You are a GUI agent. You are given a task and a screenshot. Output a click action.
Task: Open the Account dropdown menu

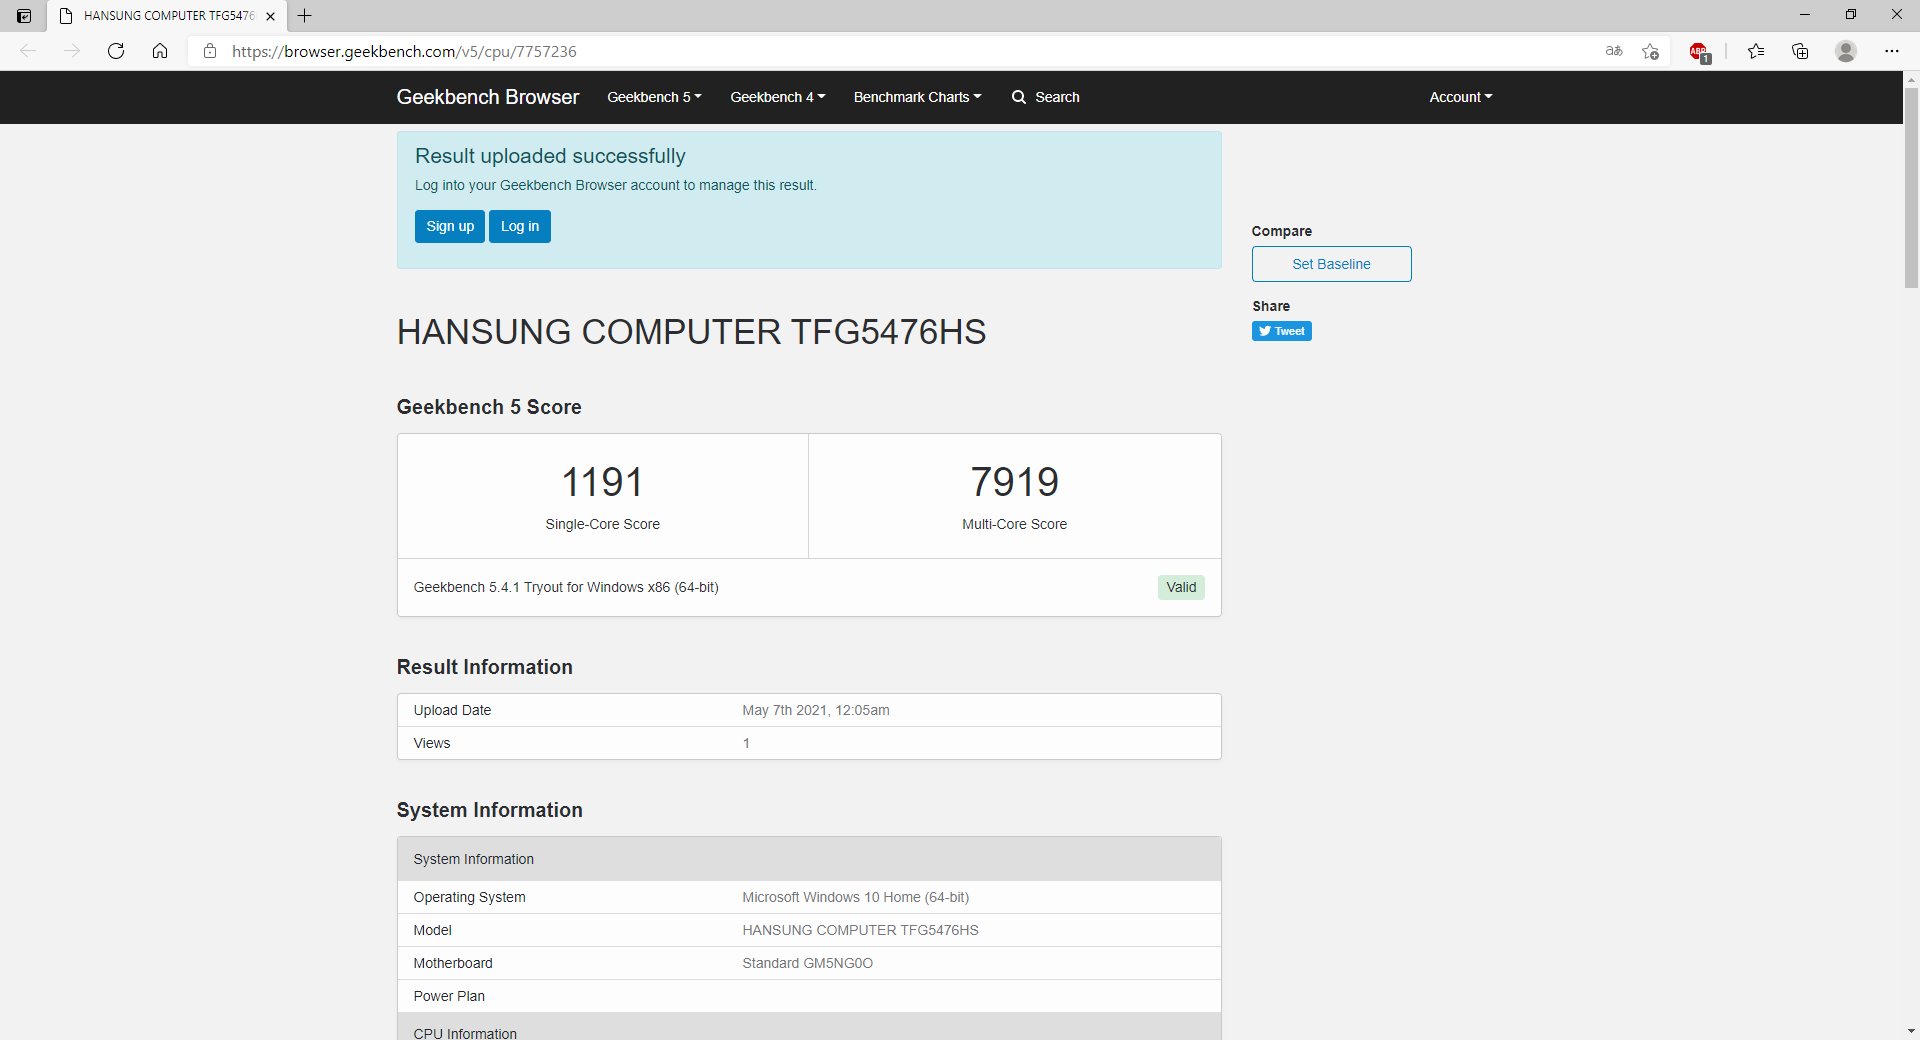[1460, 97]
